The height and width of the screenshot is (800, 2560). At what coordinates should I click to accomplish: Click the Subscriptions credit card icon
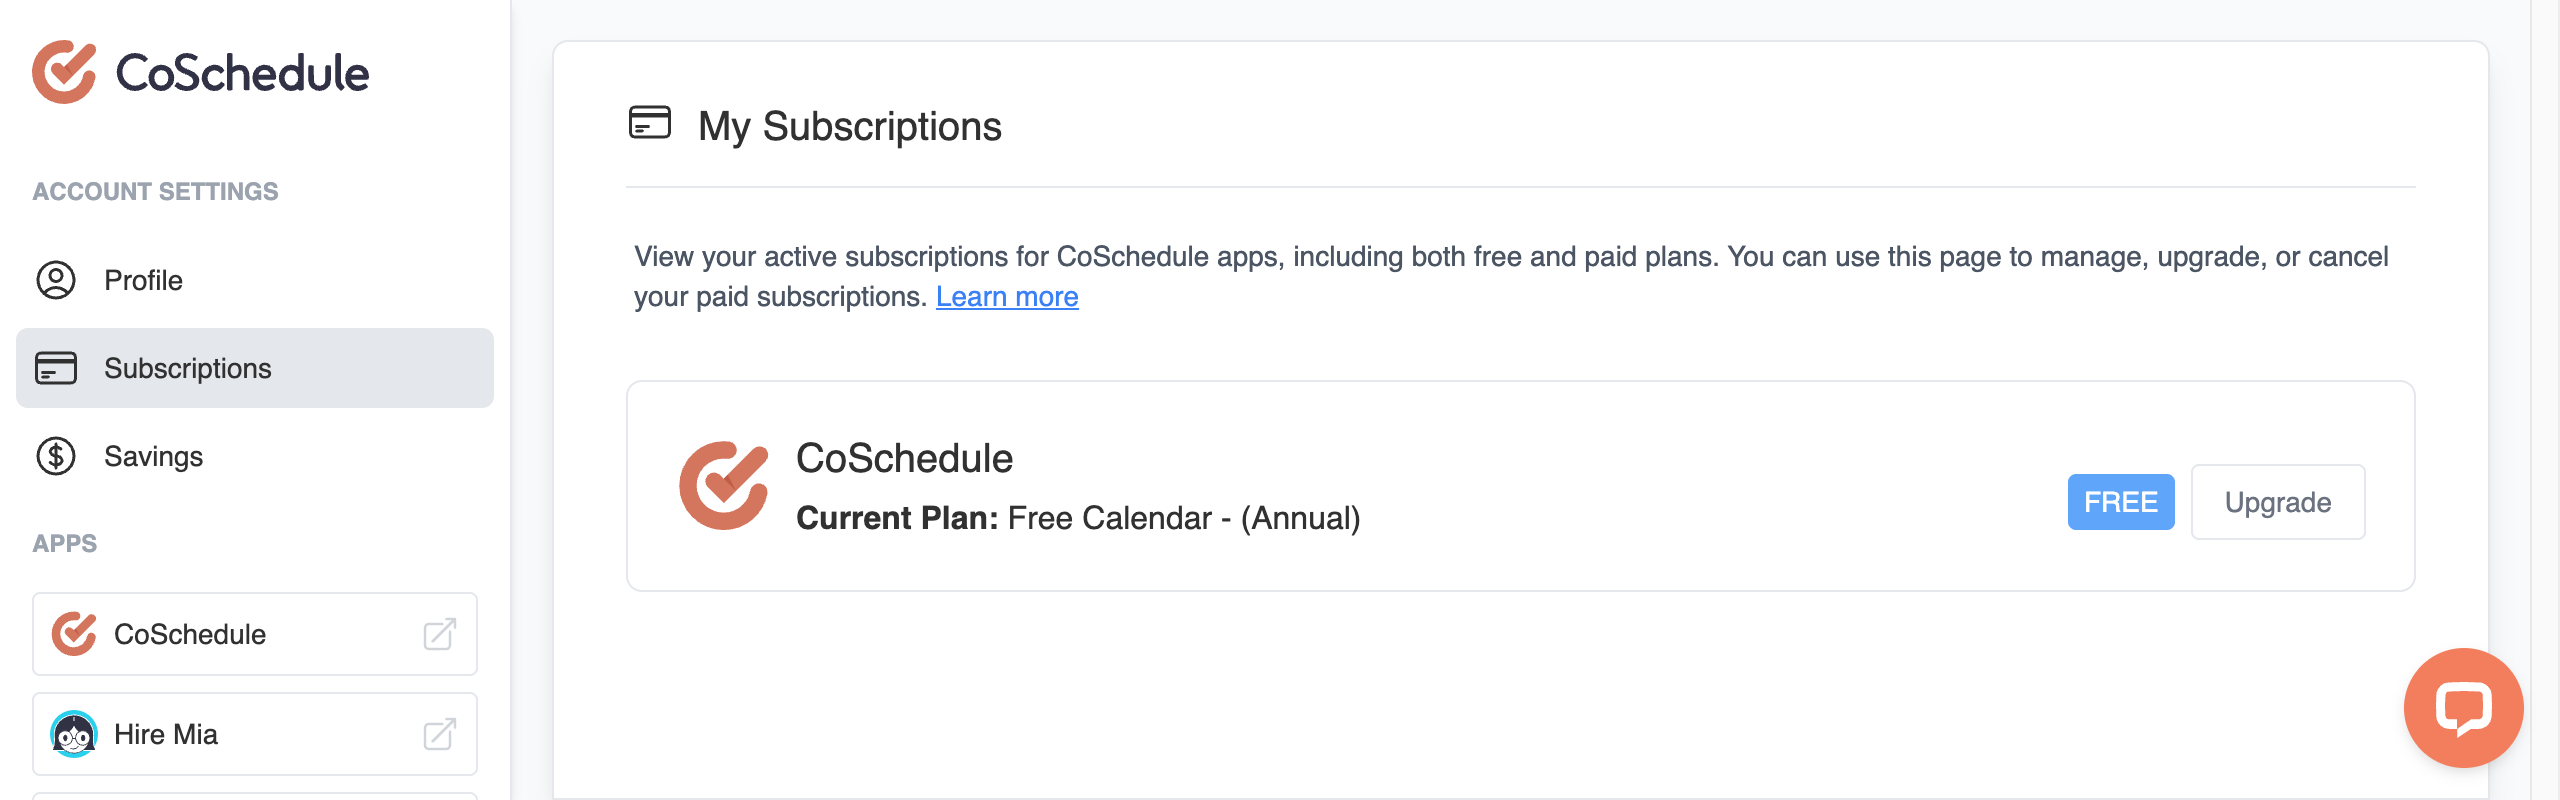pos(56,368)
